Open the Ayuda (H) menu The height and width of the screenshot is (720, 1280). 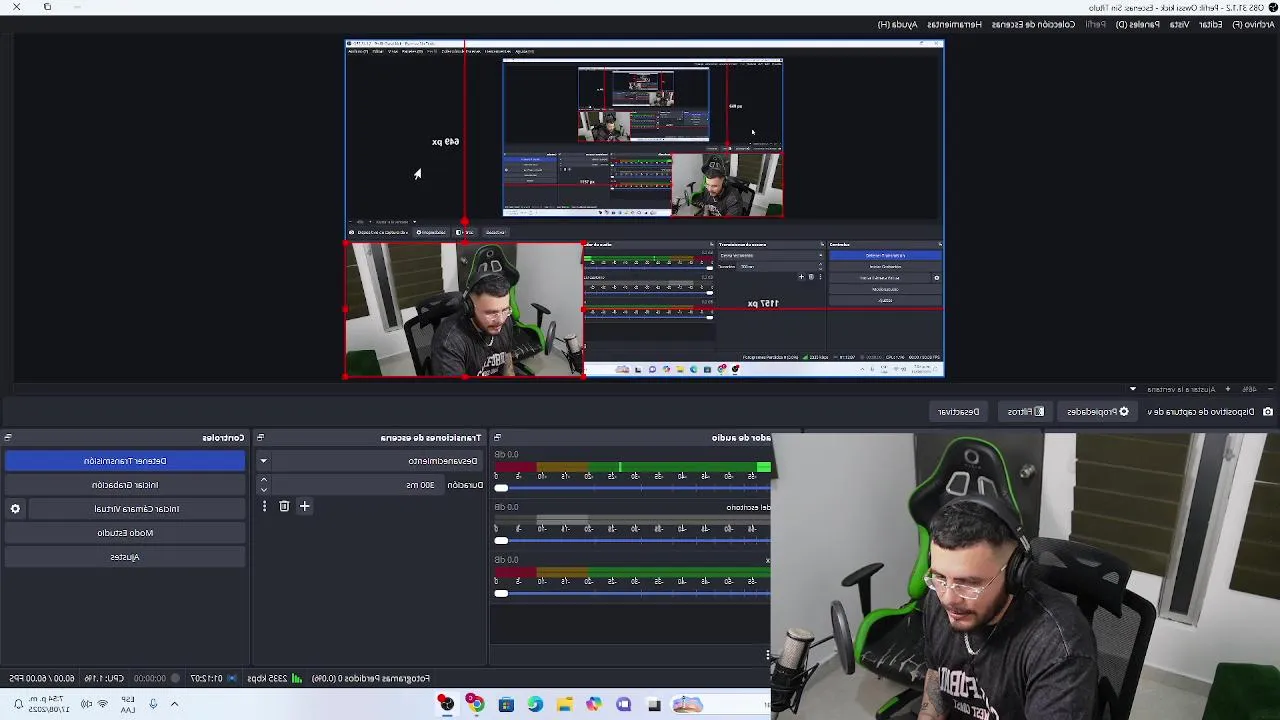(x=897, y=24)
